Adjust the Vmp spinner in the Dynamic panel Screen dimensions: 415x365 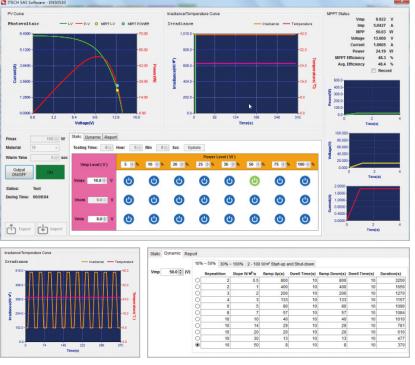tap(172, 272)
